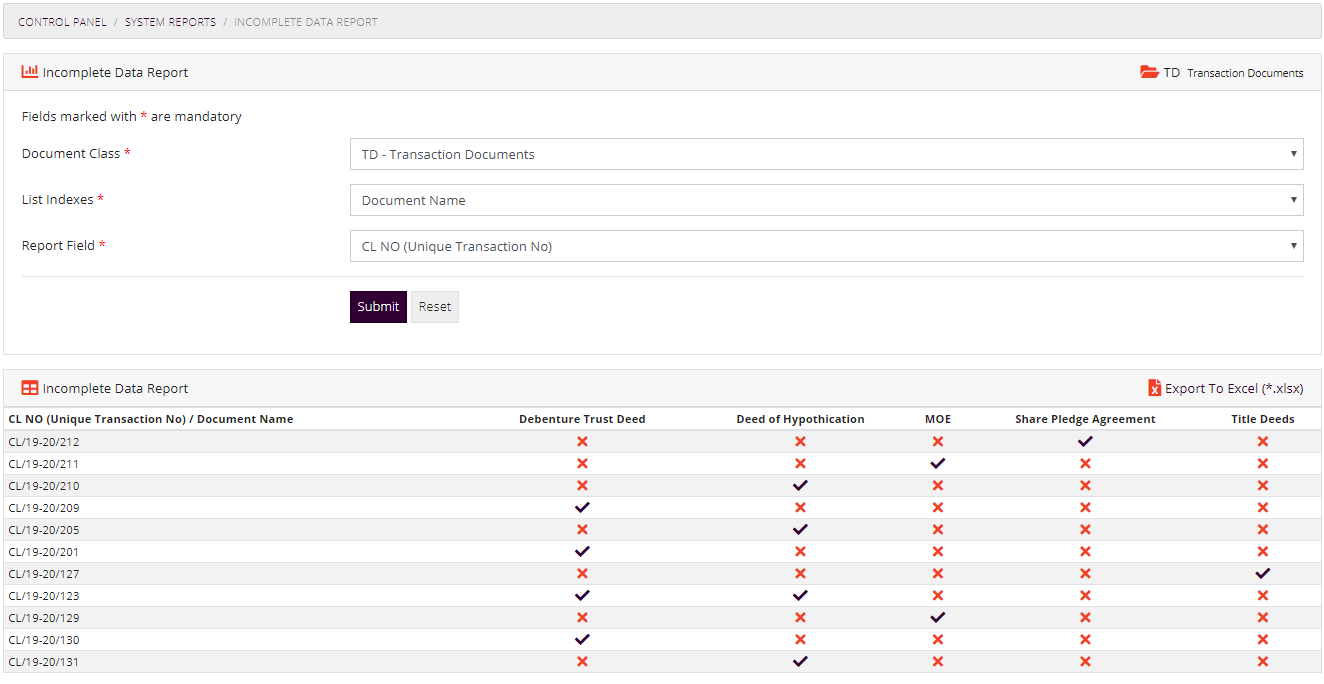Open the Document Class dropdown
Viewport: 1324px width, 684px height.
click(826, 154)
